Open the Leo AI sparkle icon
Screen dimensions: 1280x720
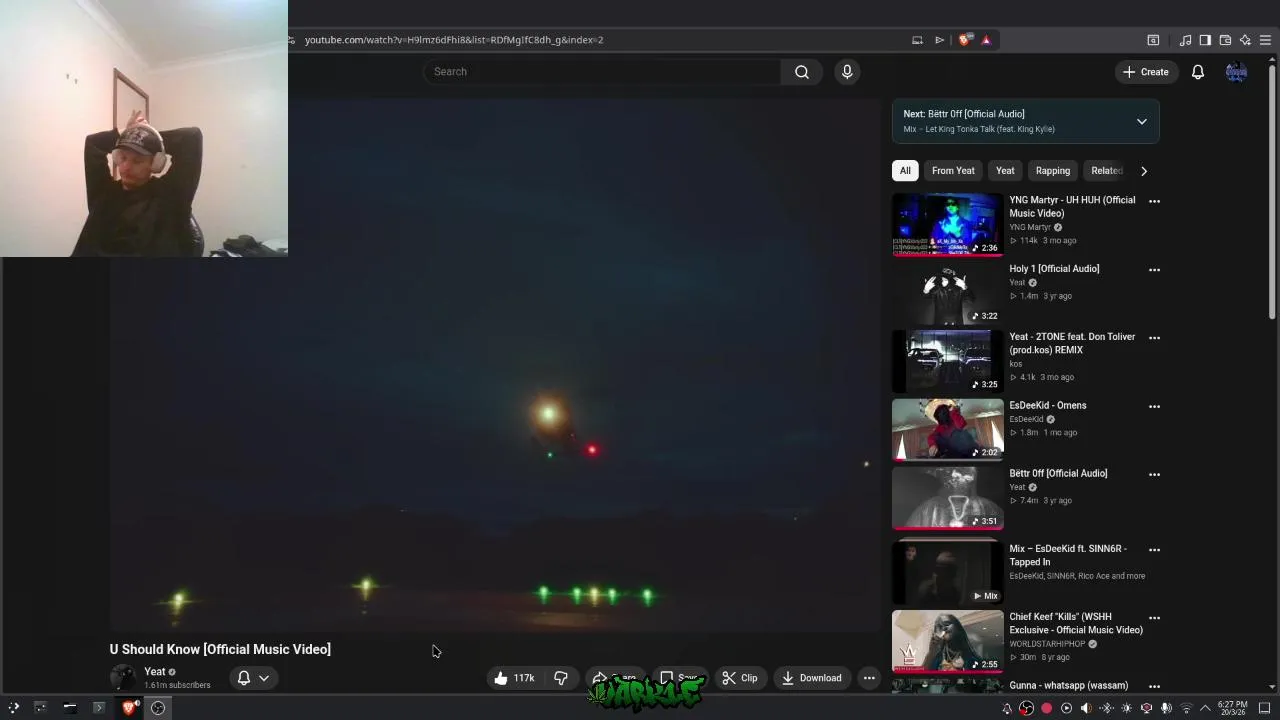pyautogui.click(x=1245, y=40)
